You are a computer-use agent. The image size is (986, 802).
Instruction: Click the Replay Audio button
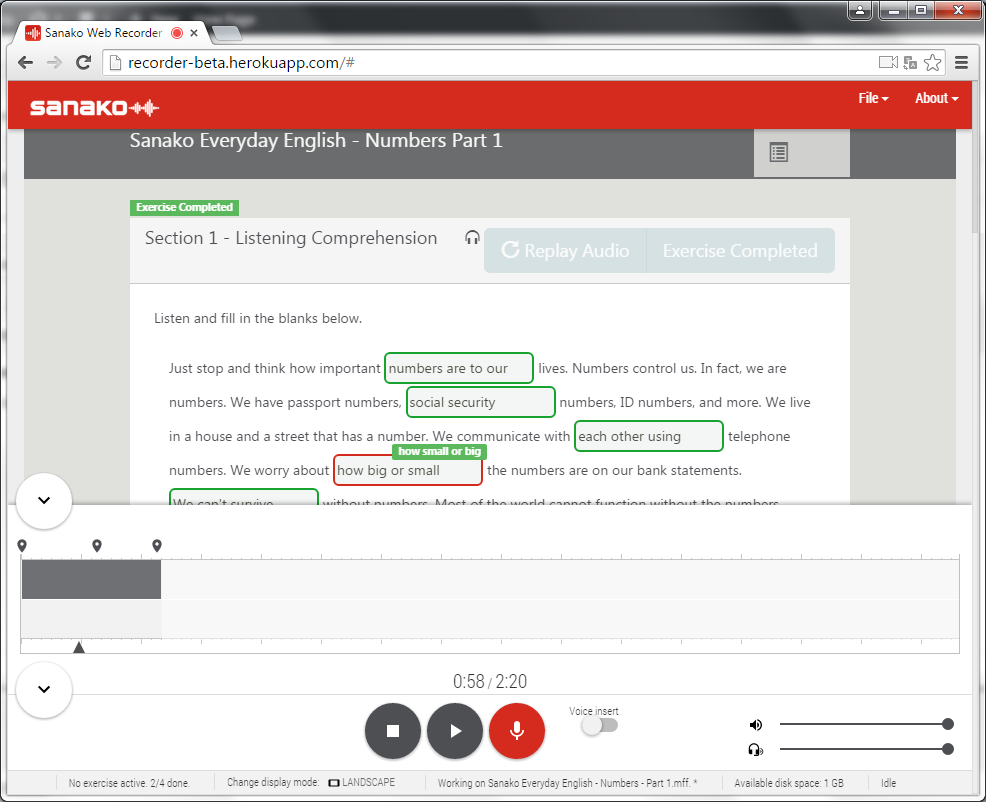[566, 251]
